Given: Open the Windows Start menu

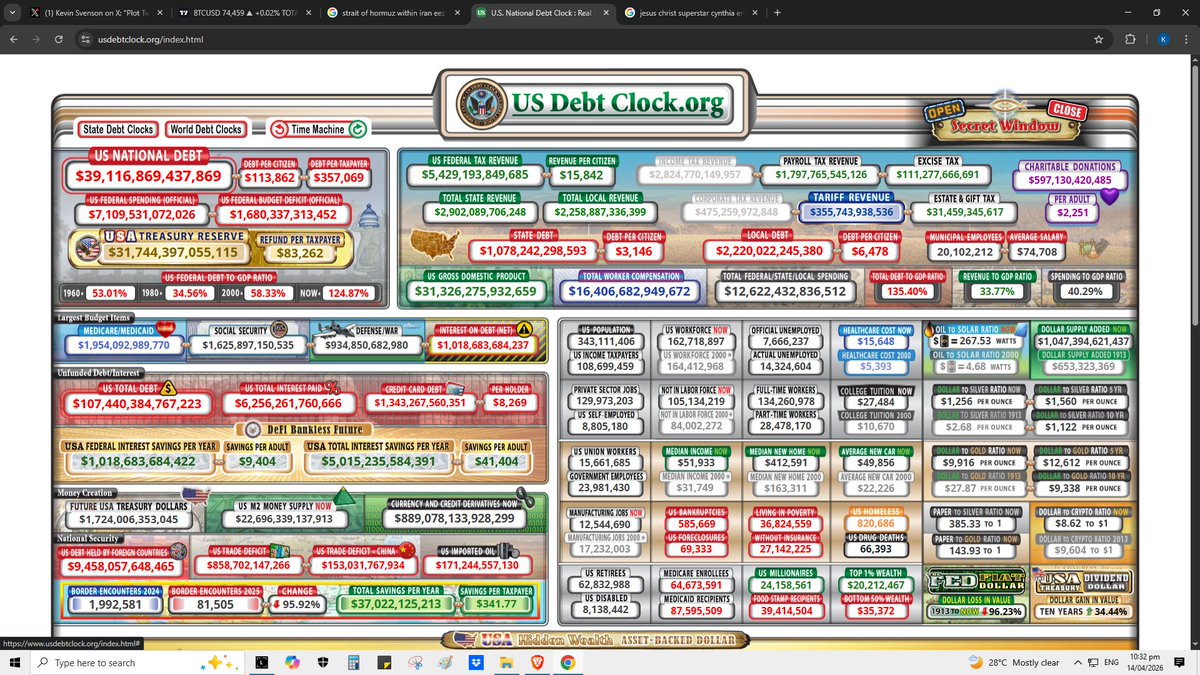Looking at the screenshot, I should [17, 662].
